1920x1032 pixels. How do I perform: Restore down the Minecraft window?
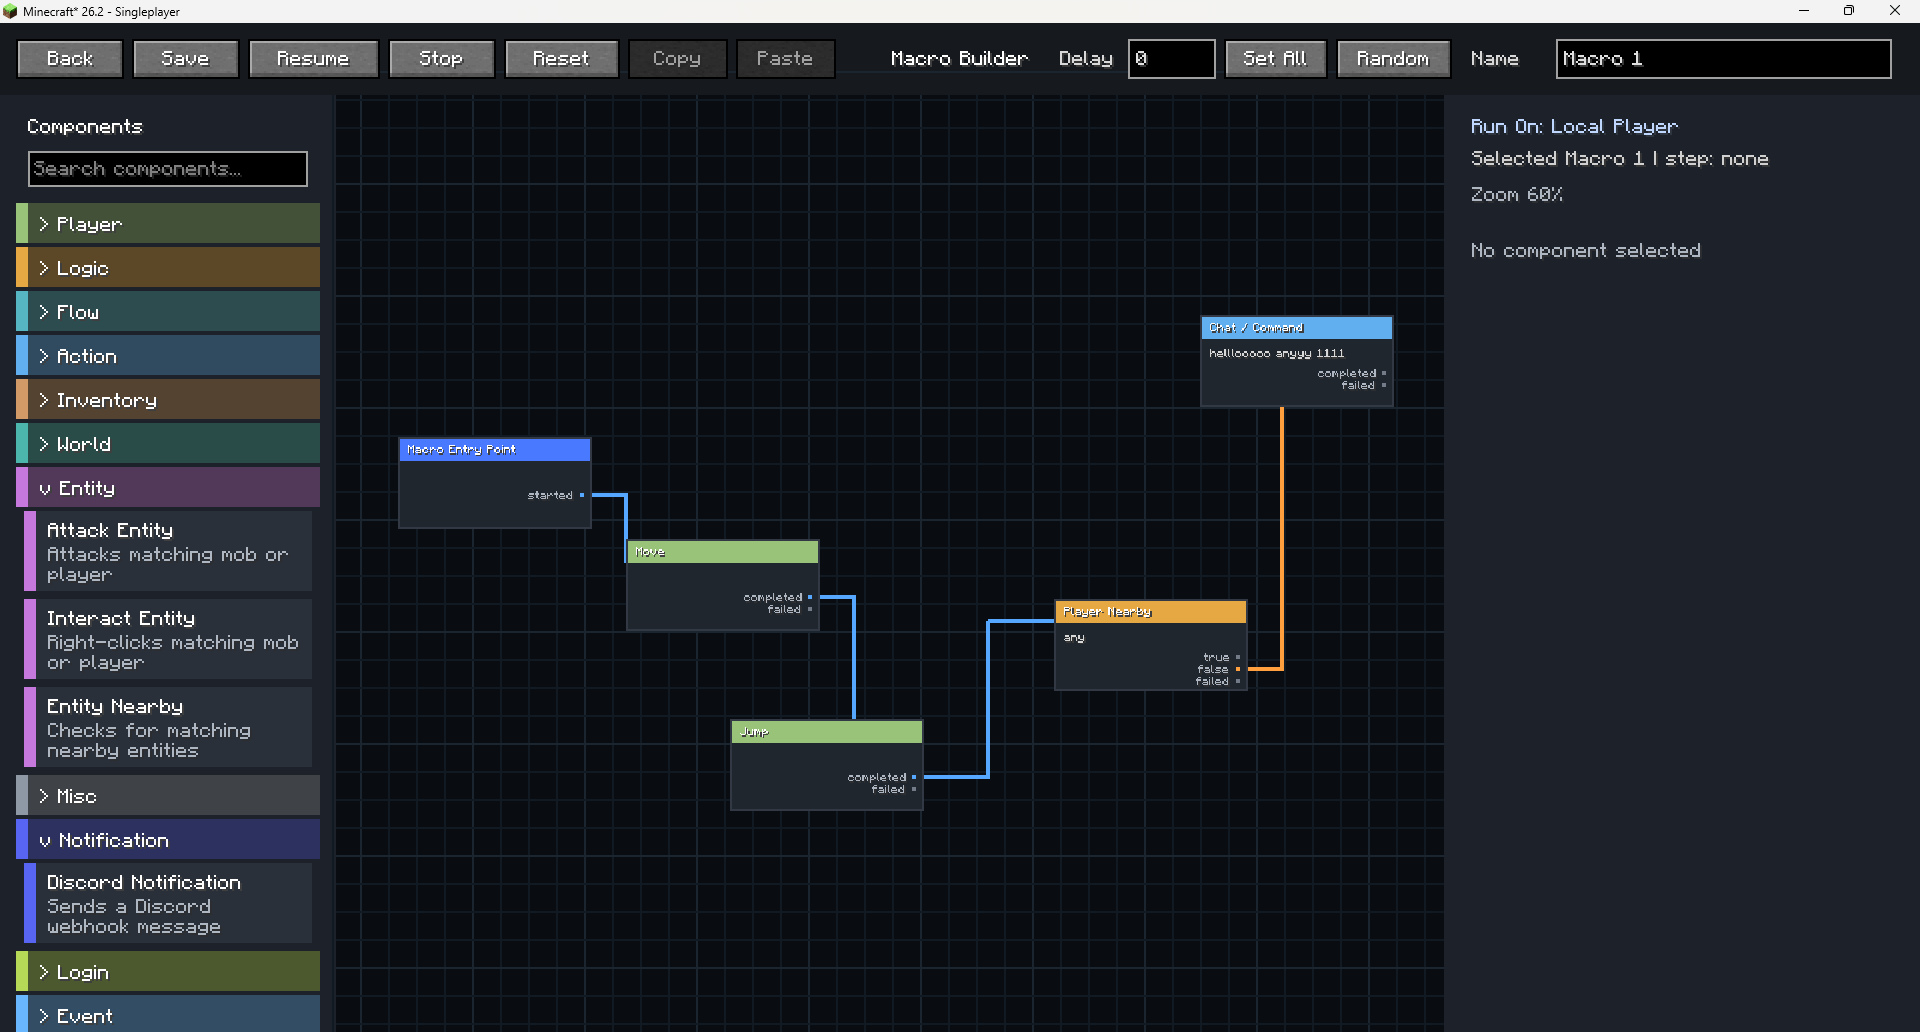[1849, 11]
